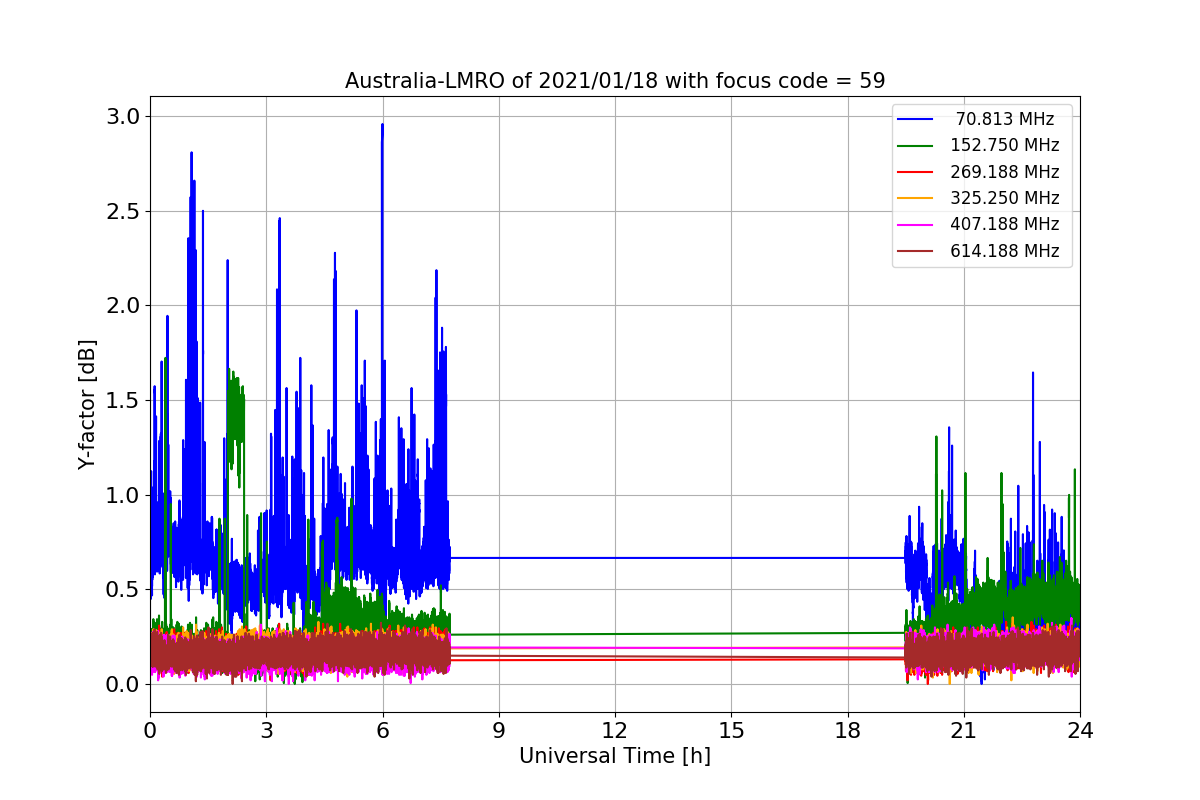Image resolution: width=1200 pixels, height=800 pixels.
Task: Click the red line swatch in legend
Action: tap(915, 172)
